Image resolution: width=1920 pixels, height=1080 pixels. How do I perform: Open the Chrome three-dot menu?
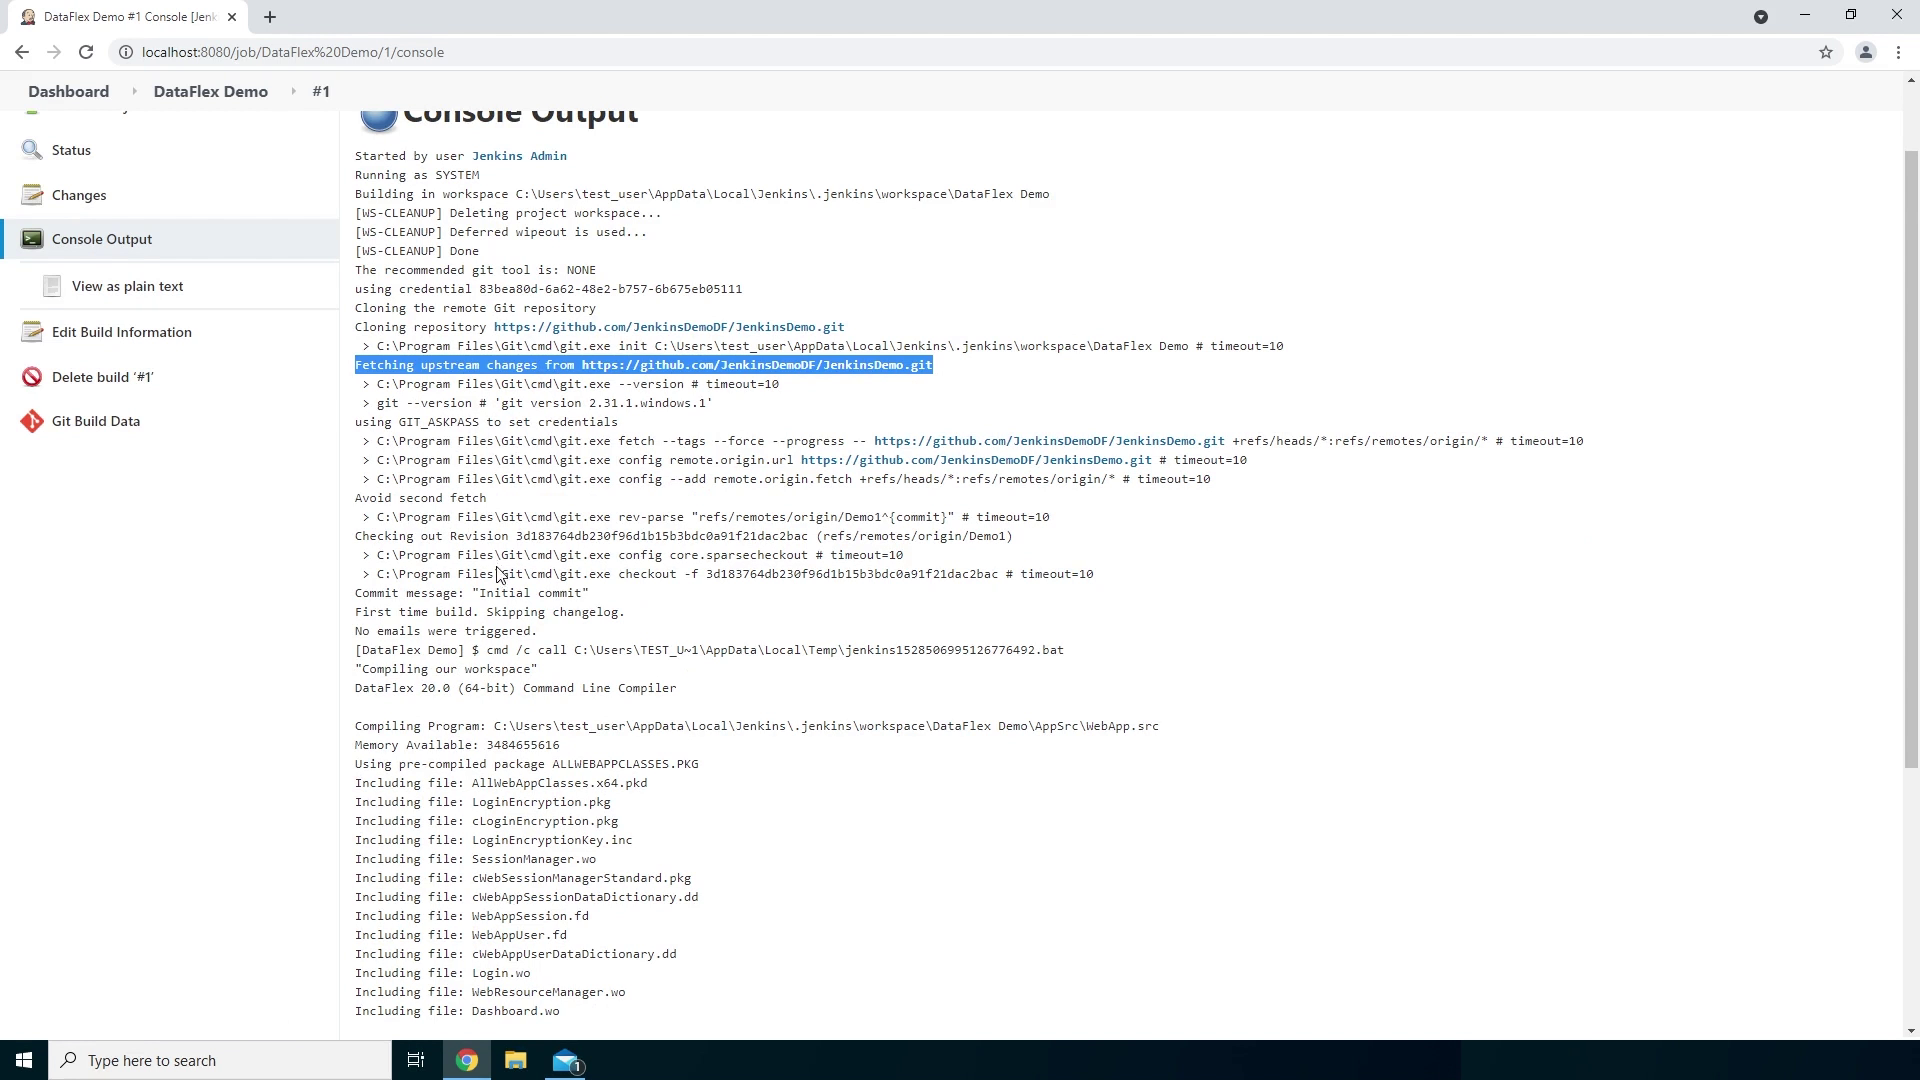[1898, 52]
